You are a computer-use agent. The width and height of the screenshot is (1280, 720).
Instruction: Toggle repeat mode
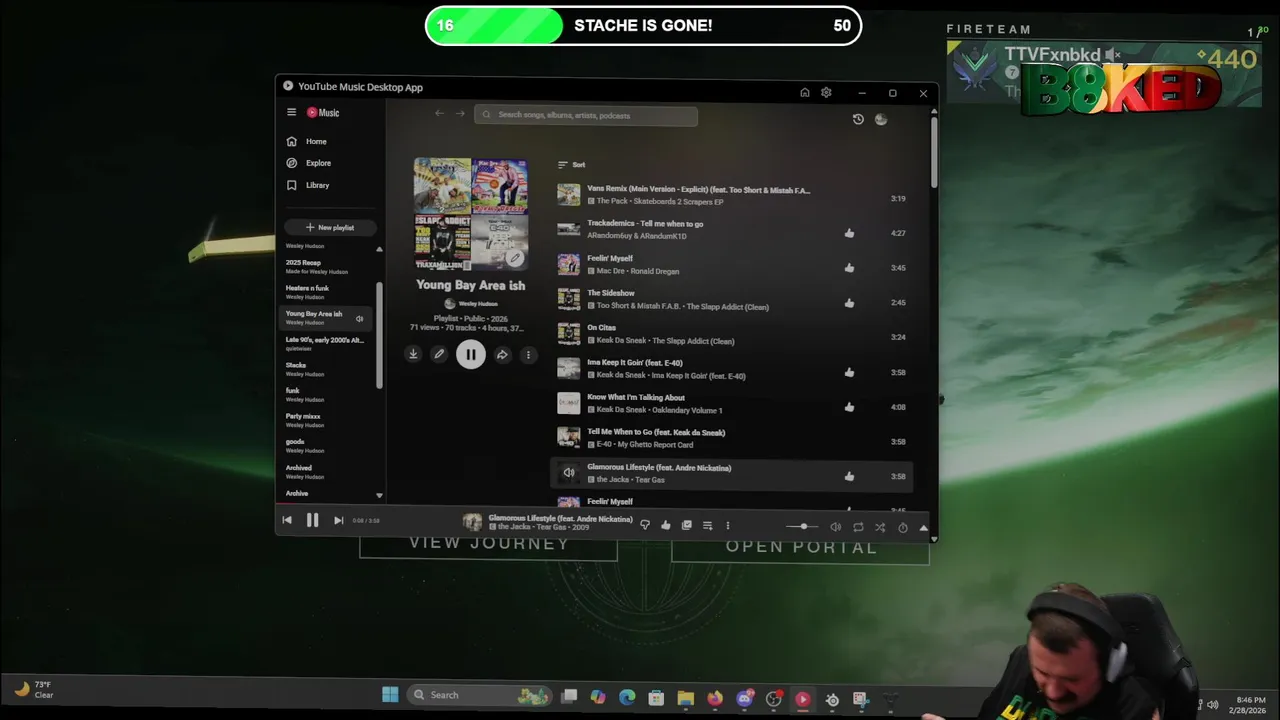click(858, 527)
